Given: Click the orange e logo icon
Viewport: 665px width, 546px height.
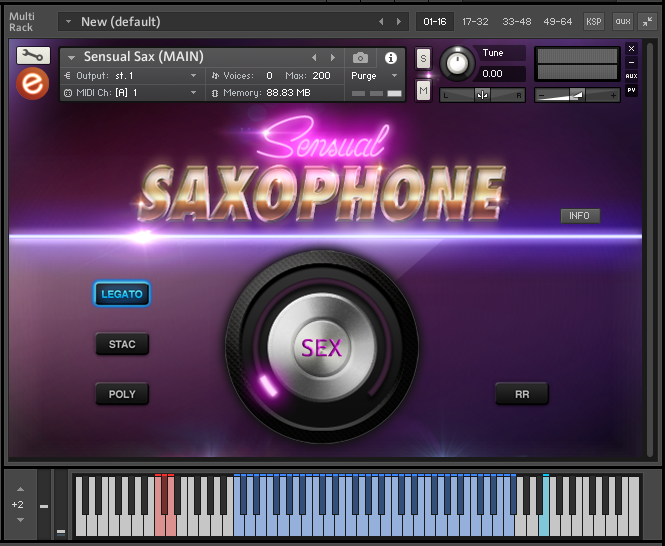Looking at the screenshot, I should pyautogui.click(x=33, y=84).
